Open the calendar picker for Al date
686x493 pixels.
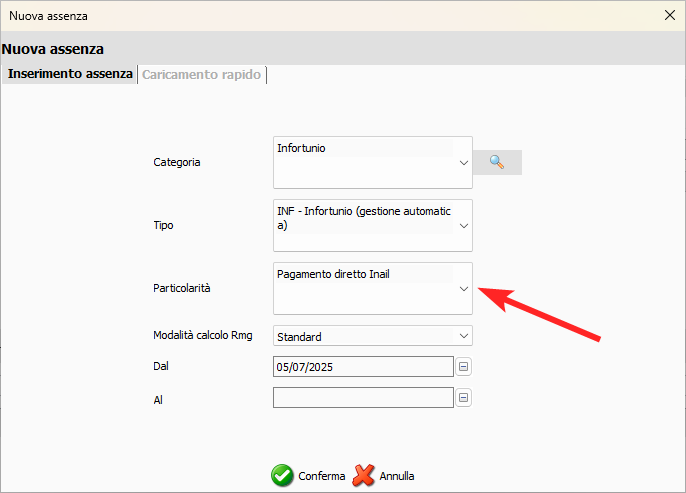(x=463, y=398)
